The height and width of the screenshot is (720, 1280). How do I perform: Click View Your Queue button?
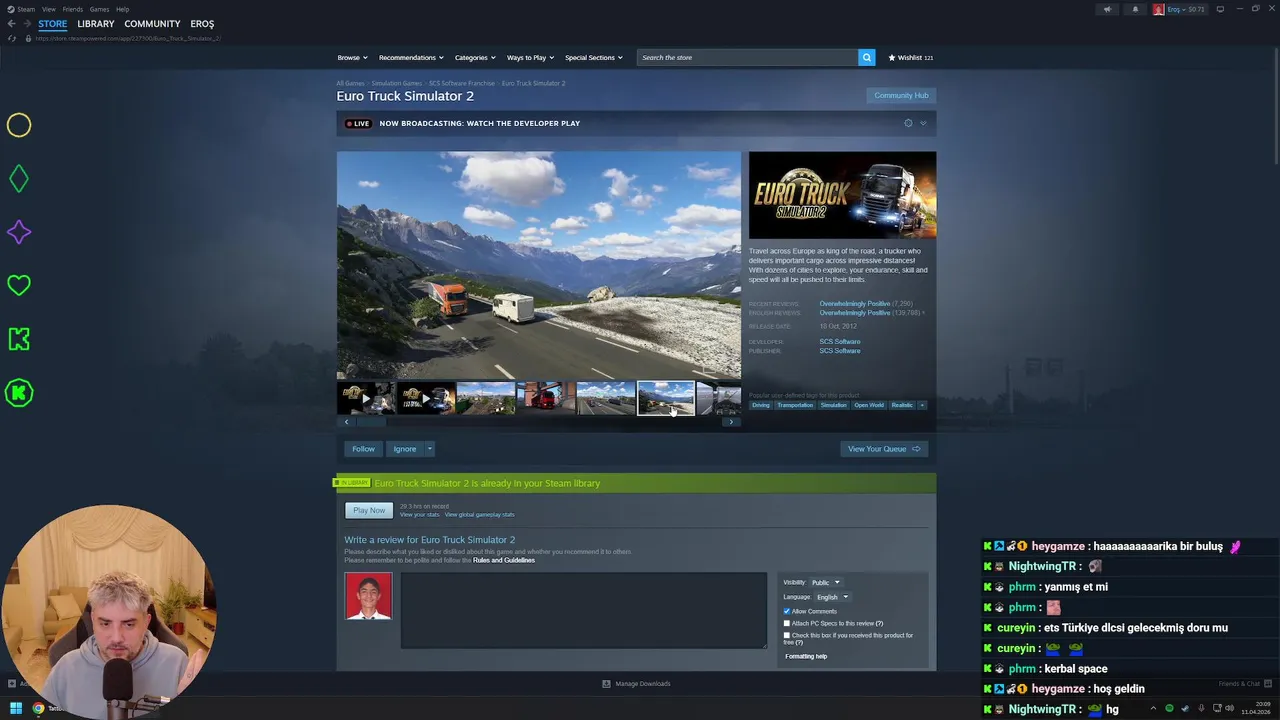[x=884, y=449]
